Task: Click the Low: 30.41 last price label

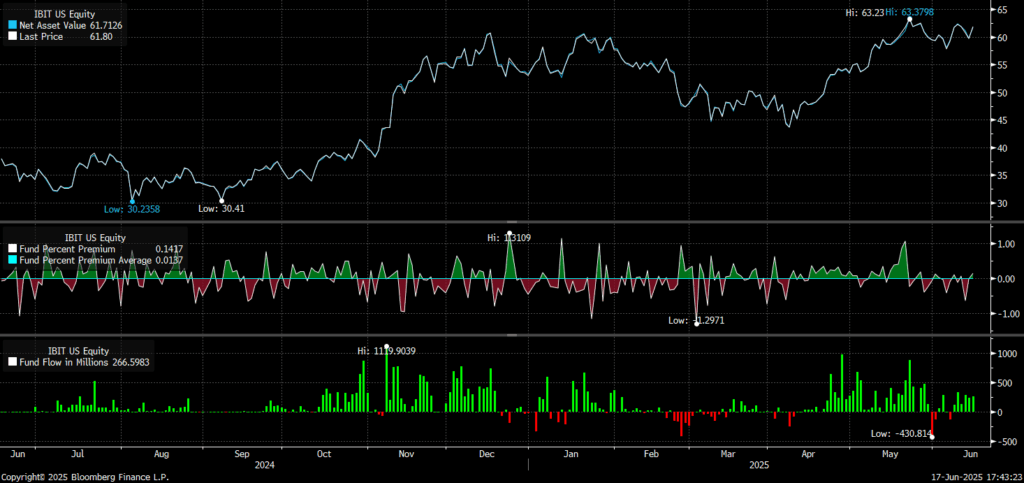Action: 221,208
